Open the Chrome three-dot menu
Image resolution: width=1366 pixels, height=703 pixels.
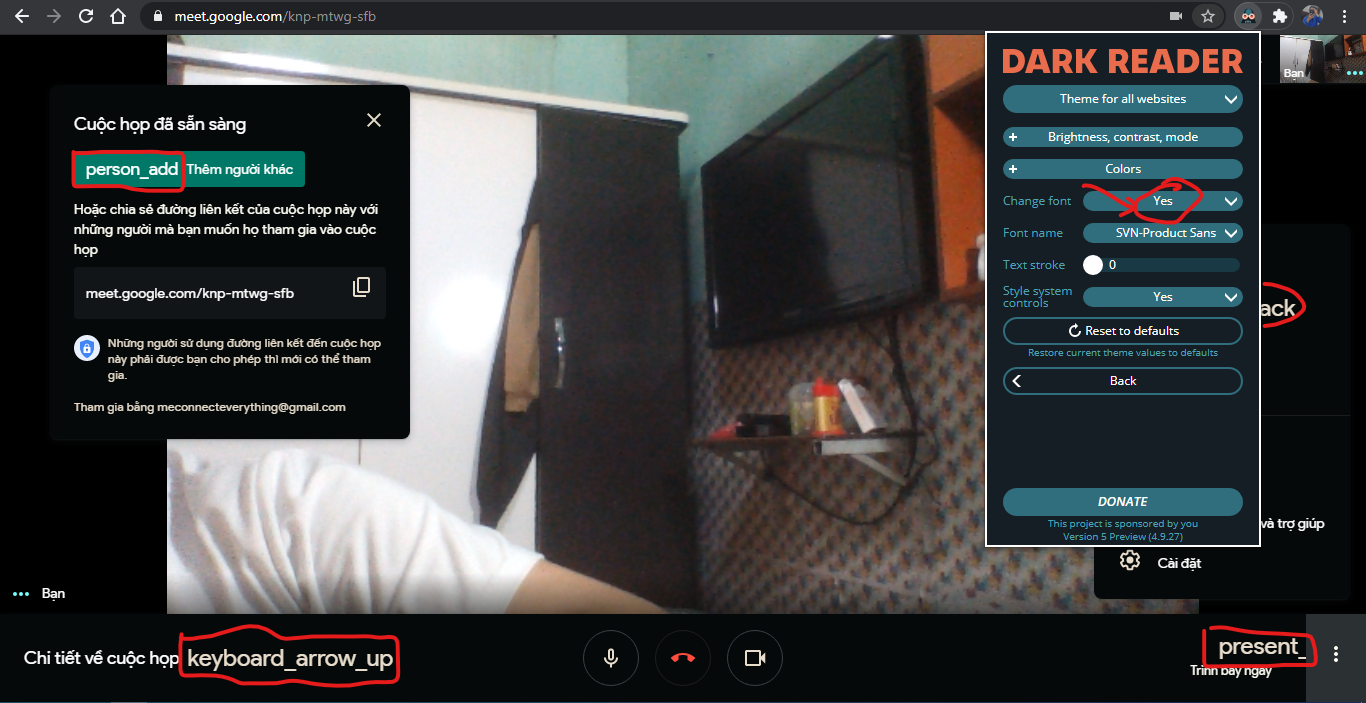tap(1346, 16)
